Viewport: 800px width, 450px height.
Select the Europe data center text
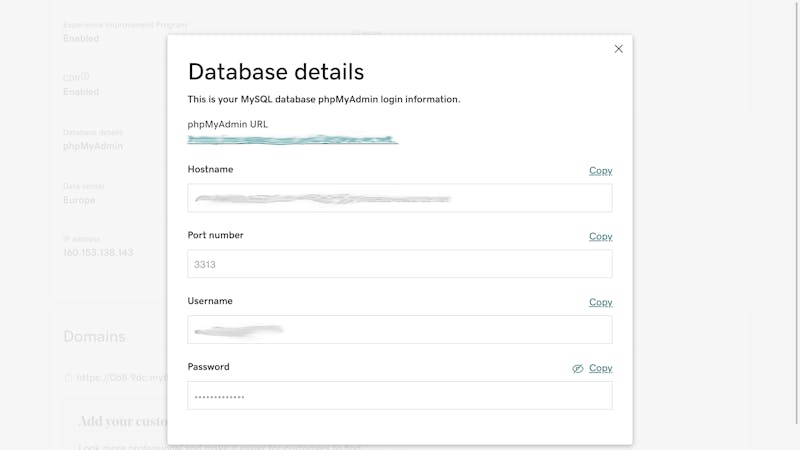[x=79, y=200]
